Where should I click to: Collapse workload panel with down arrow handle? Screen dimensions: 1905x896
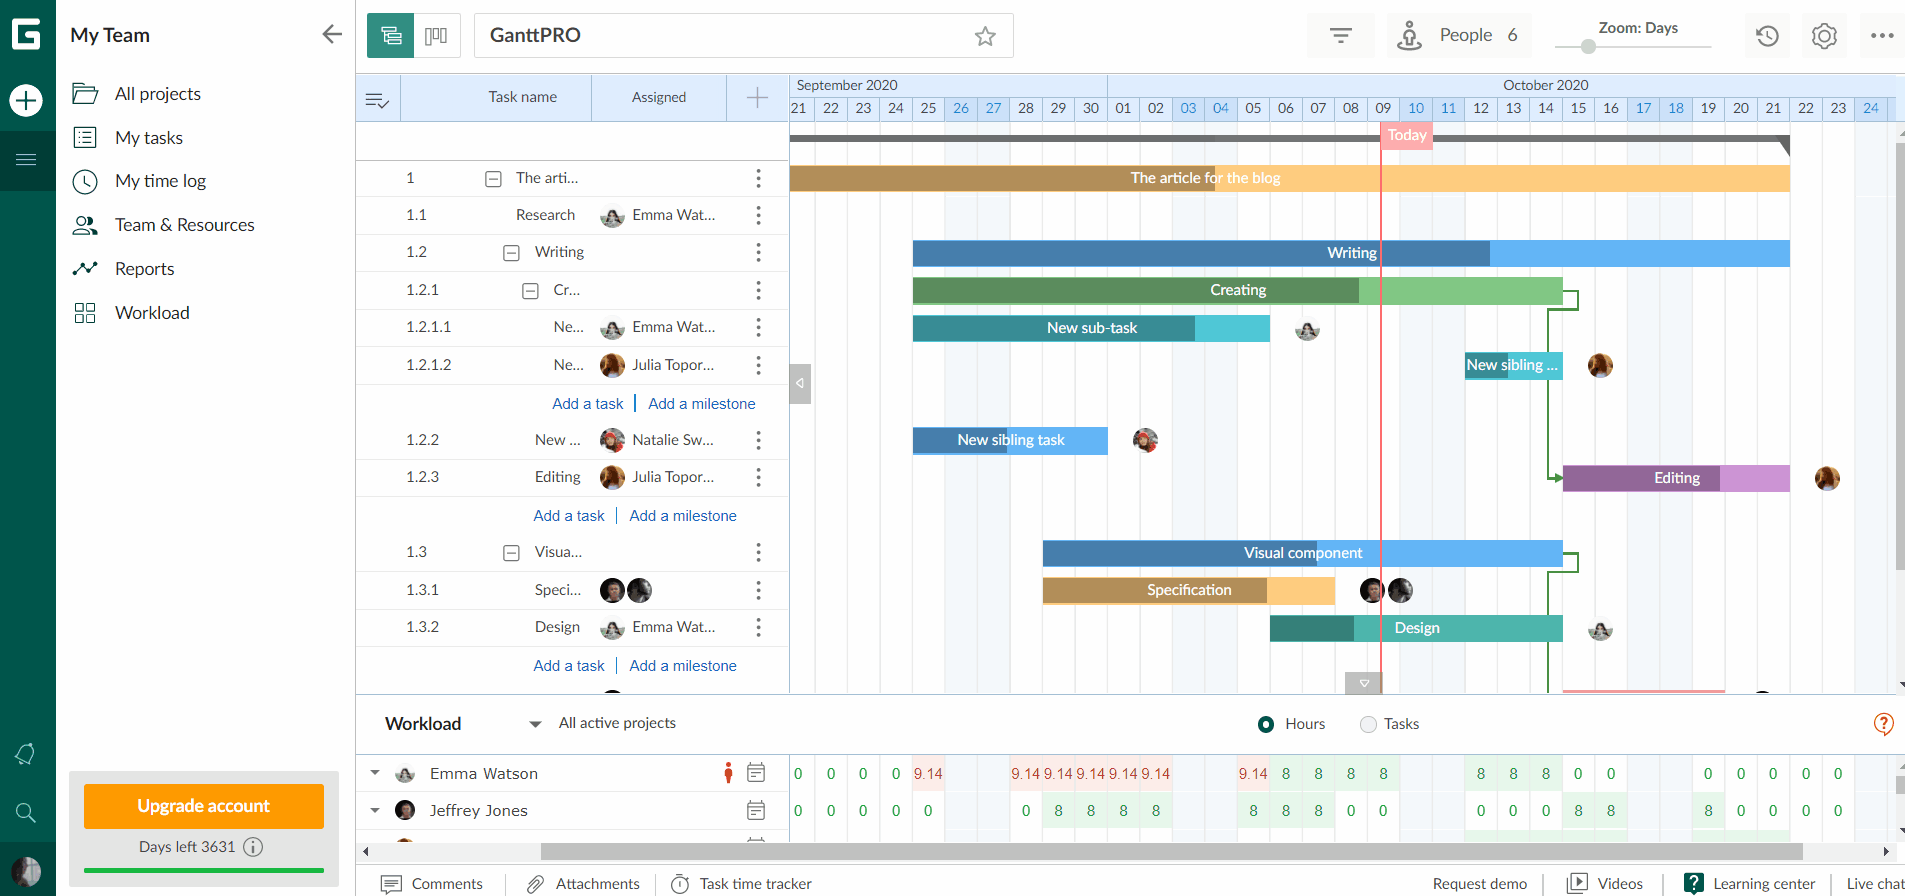click(1364, 683)
